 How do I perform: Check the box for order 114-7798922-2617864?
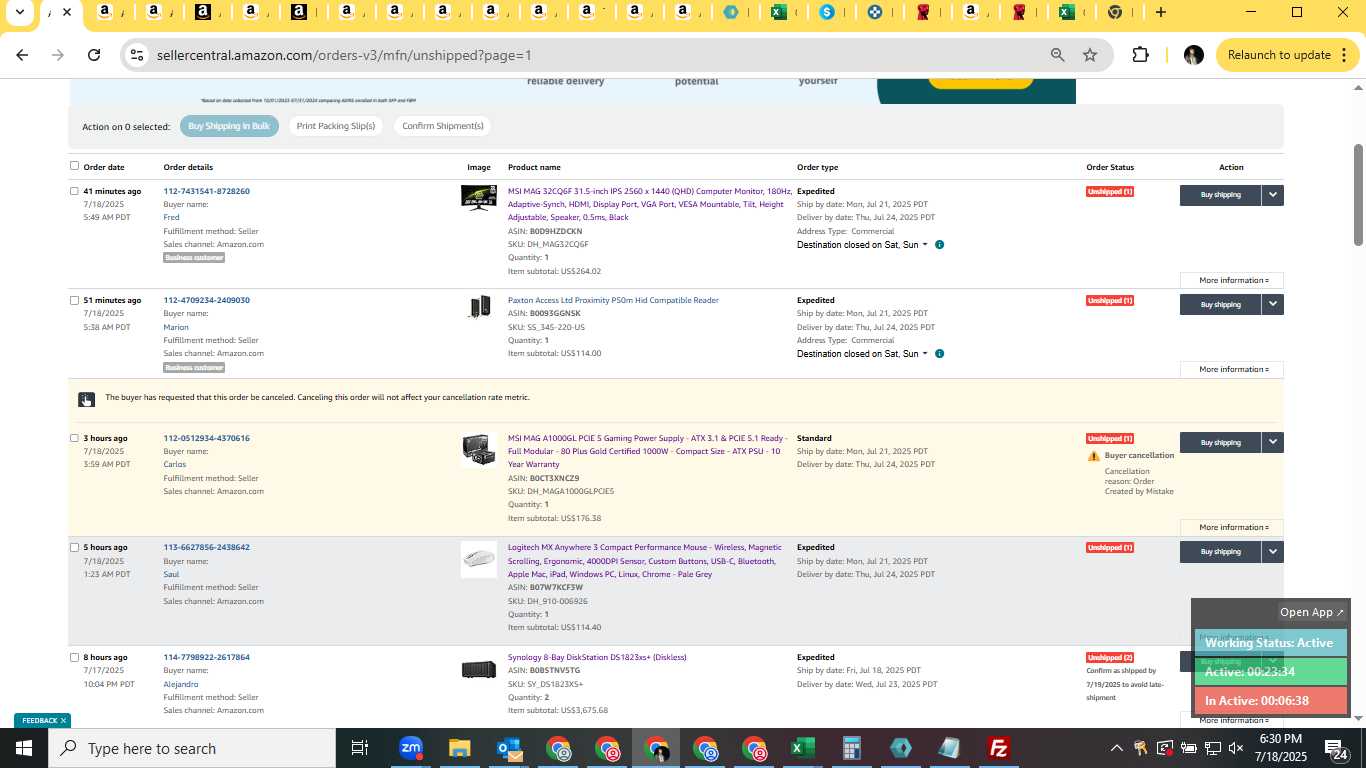click(x=74, y=657)
